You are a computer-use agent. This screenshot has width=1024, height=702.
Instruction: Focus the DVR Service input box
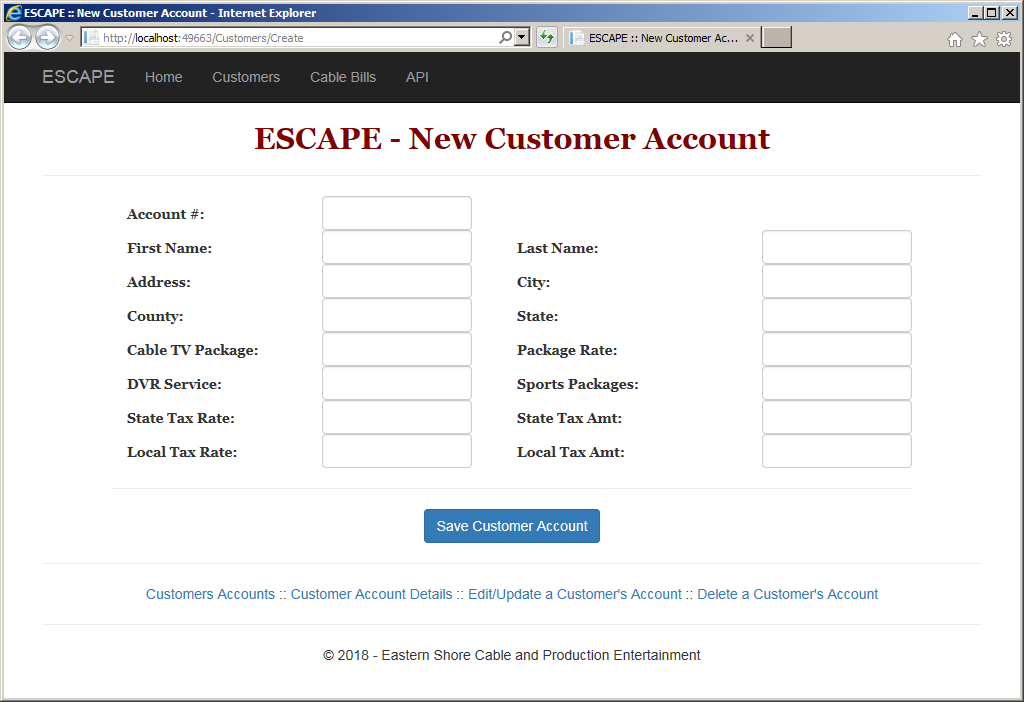tap(397, 383)
